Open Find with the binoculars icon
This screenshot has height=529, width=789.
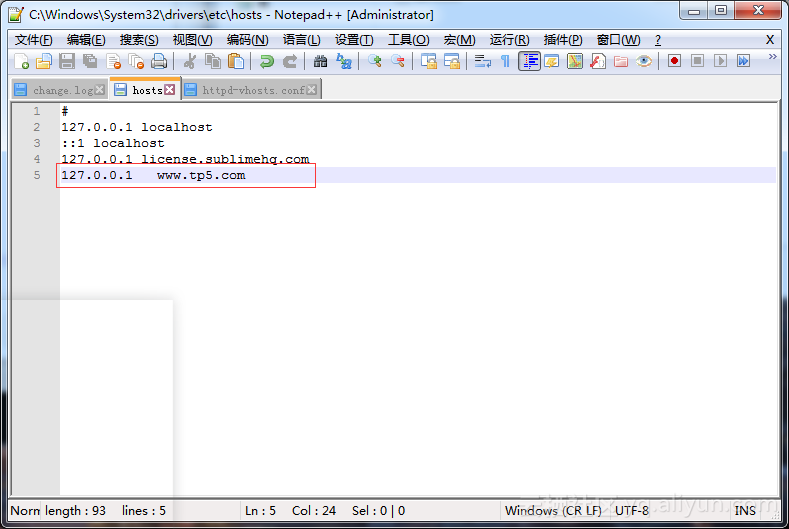coord(320,61)
